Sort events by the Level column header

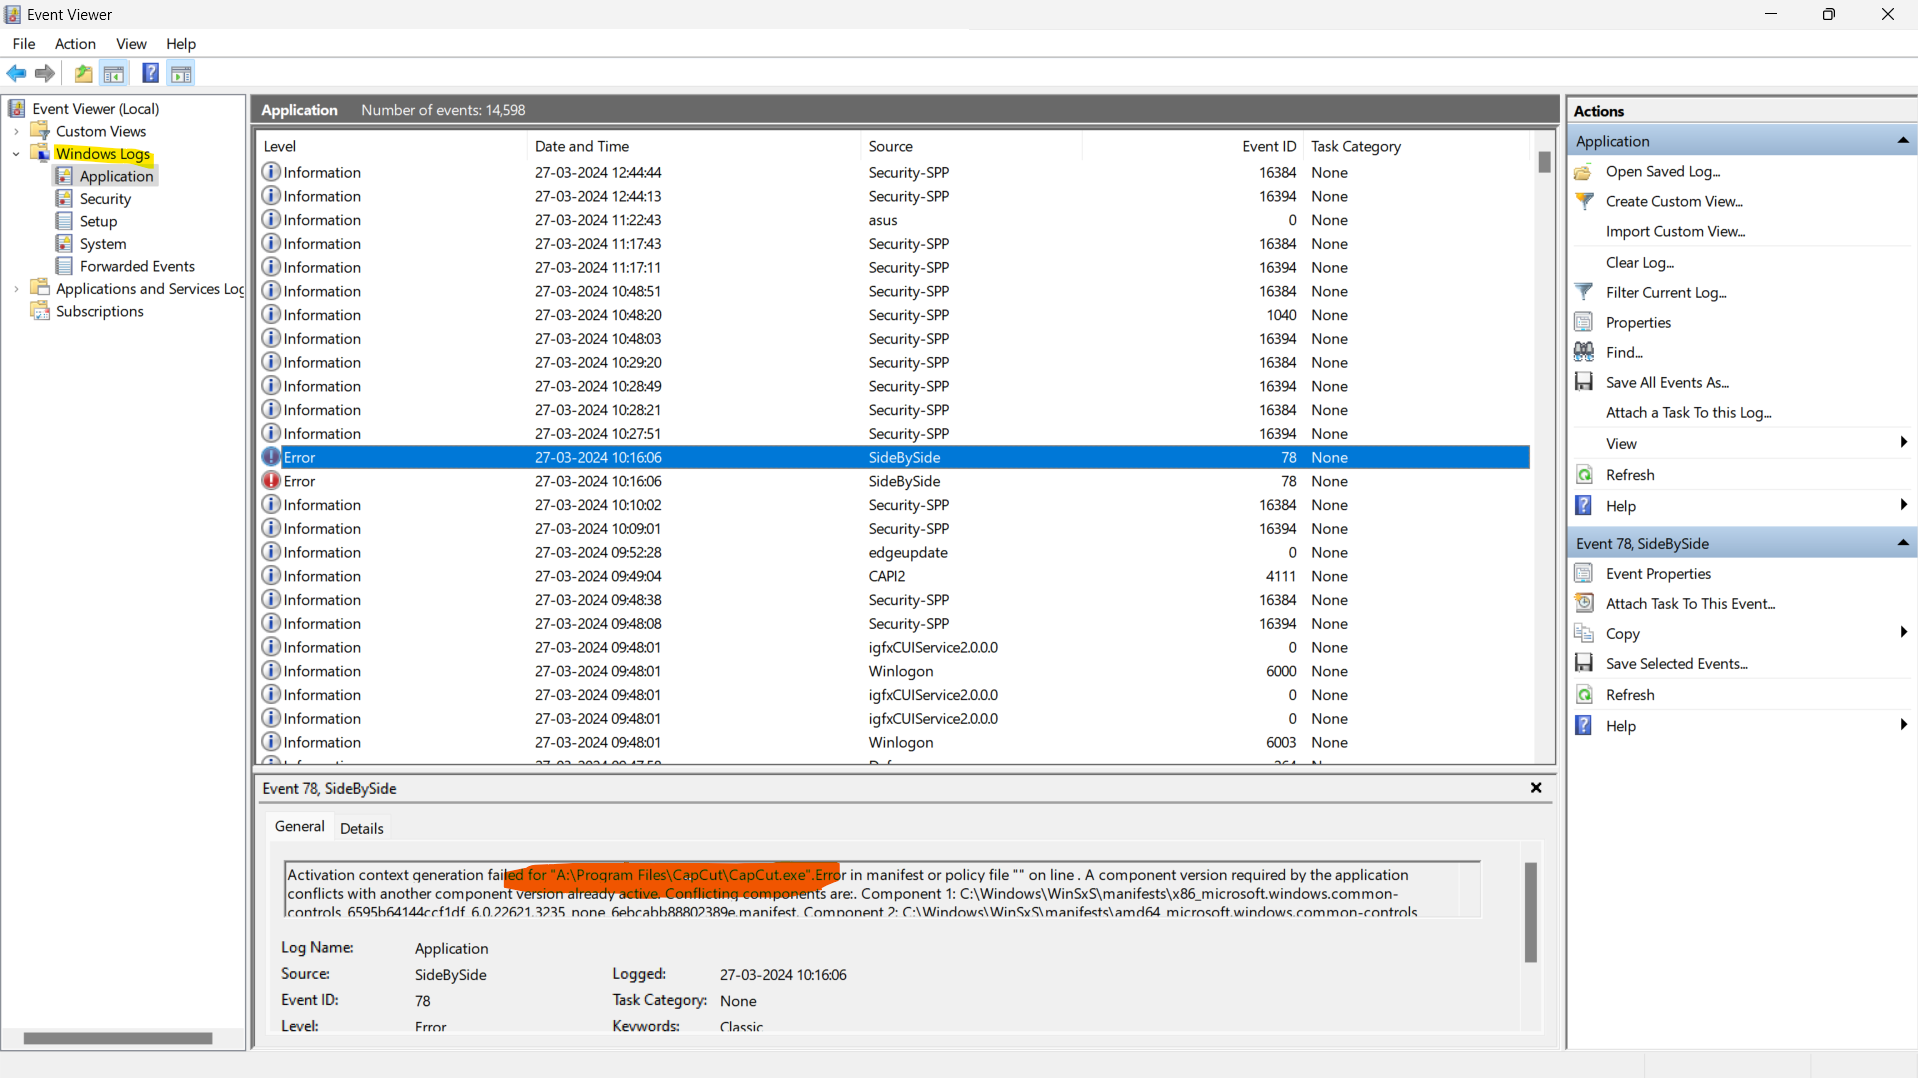[391, 146]
